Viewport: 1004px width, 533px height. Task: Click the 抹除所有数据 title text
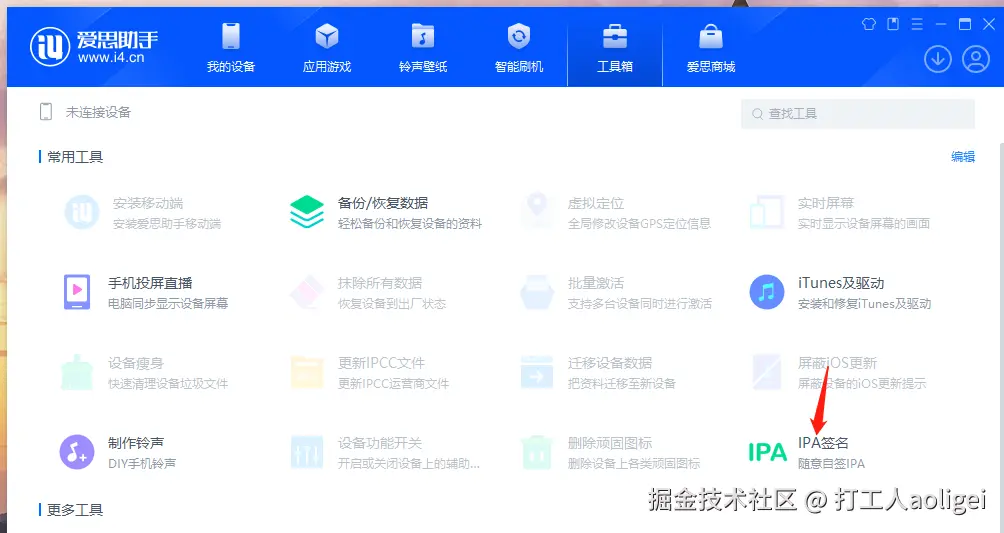380,283
